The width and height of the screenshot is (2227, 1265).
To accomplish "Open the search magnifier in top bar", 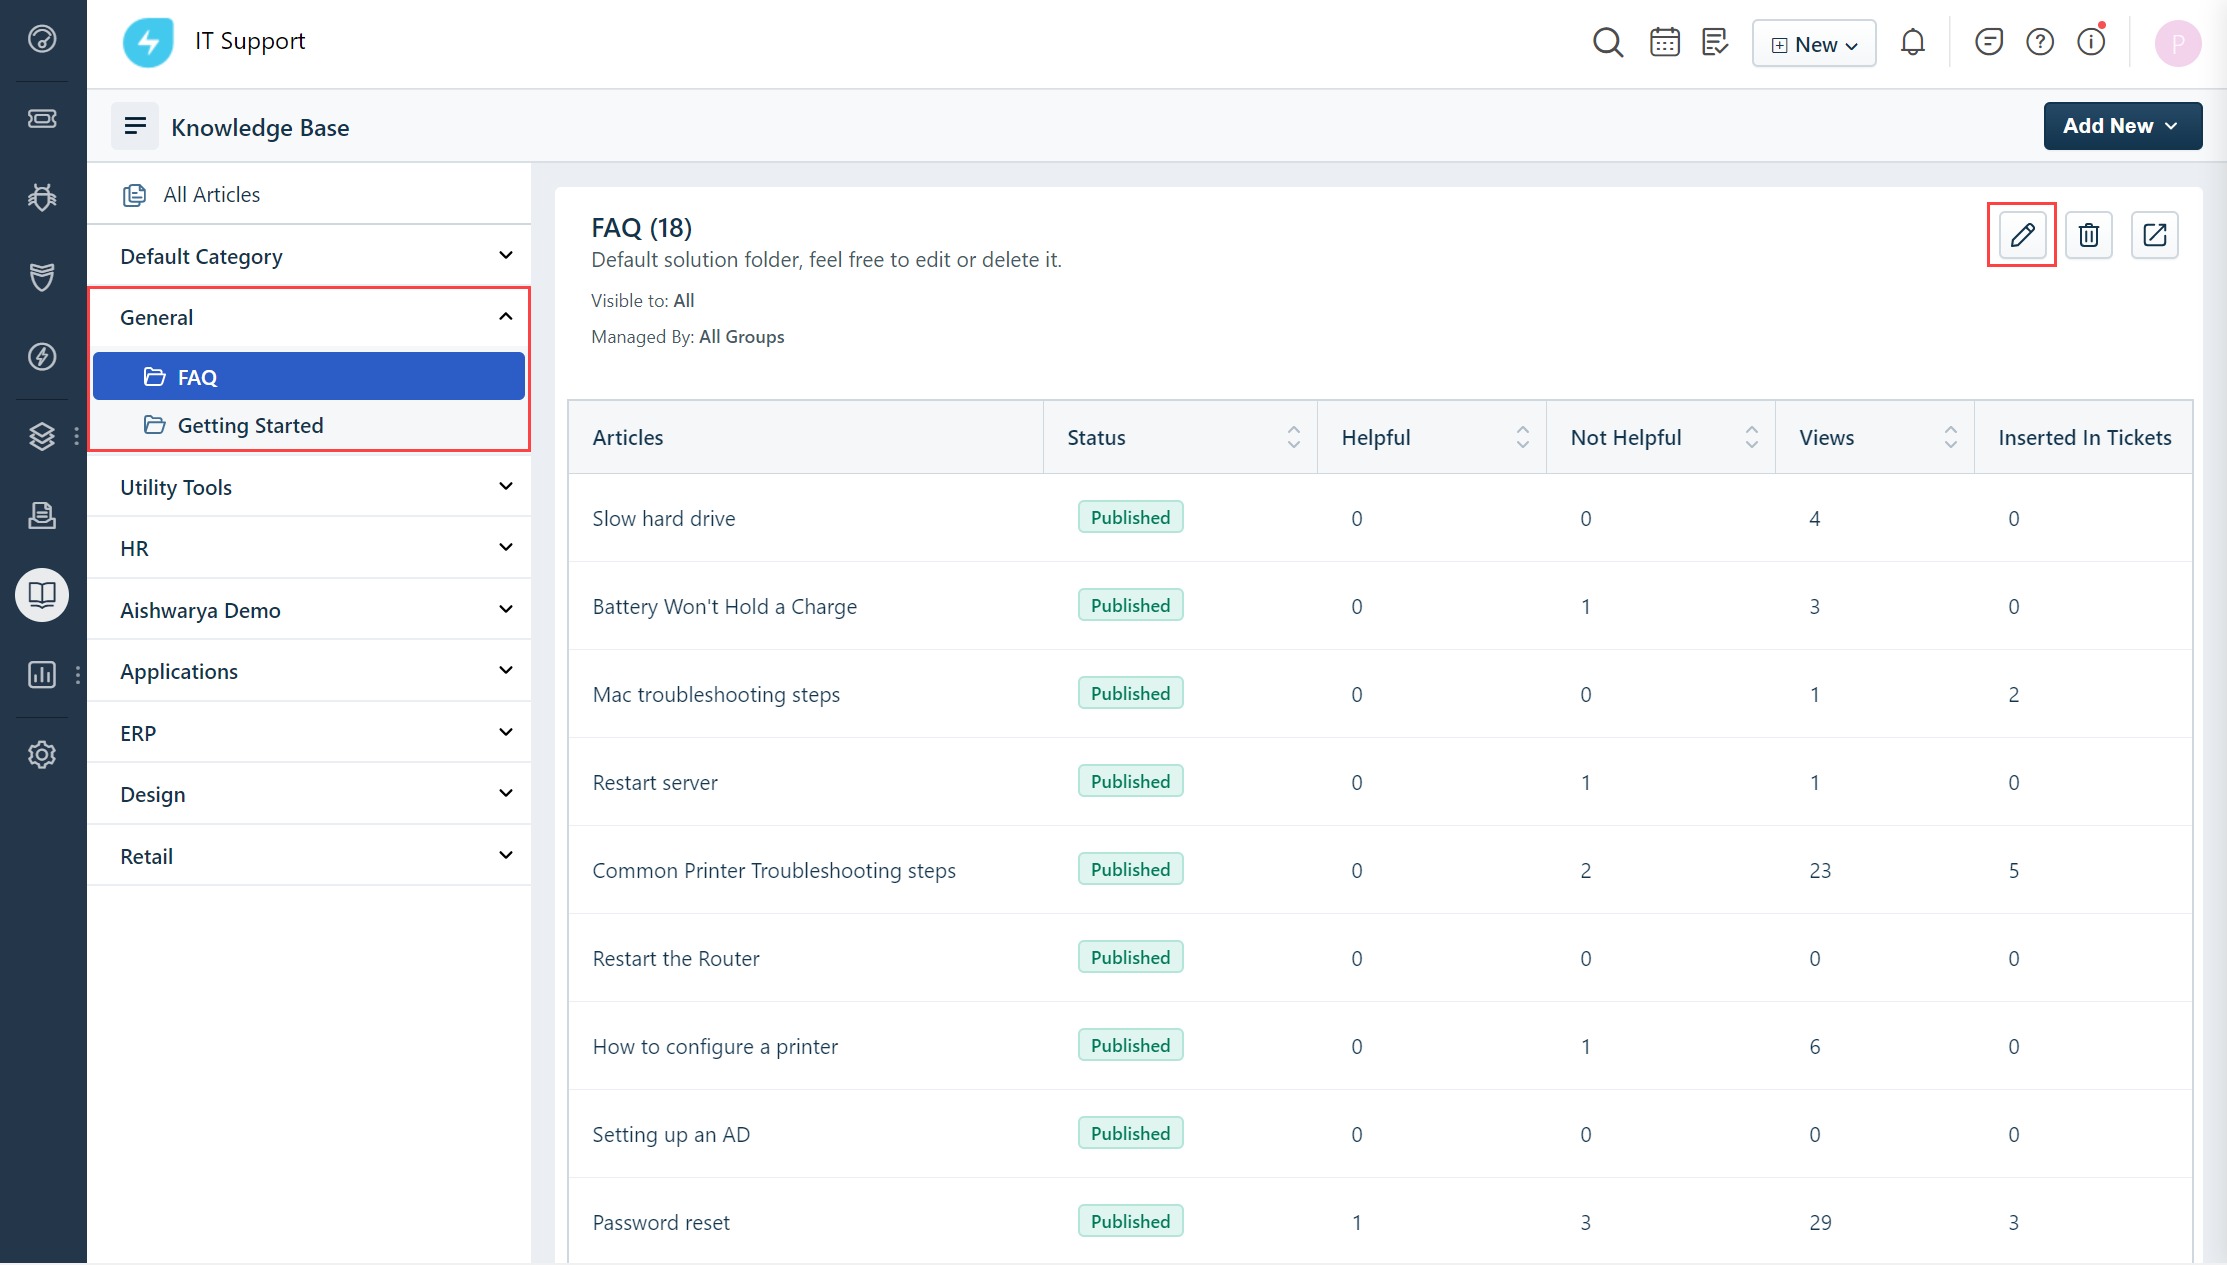I will (x=1607, y=43).
